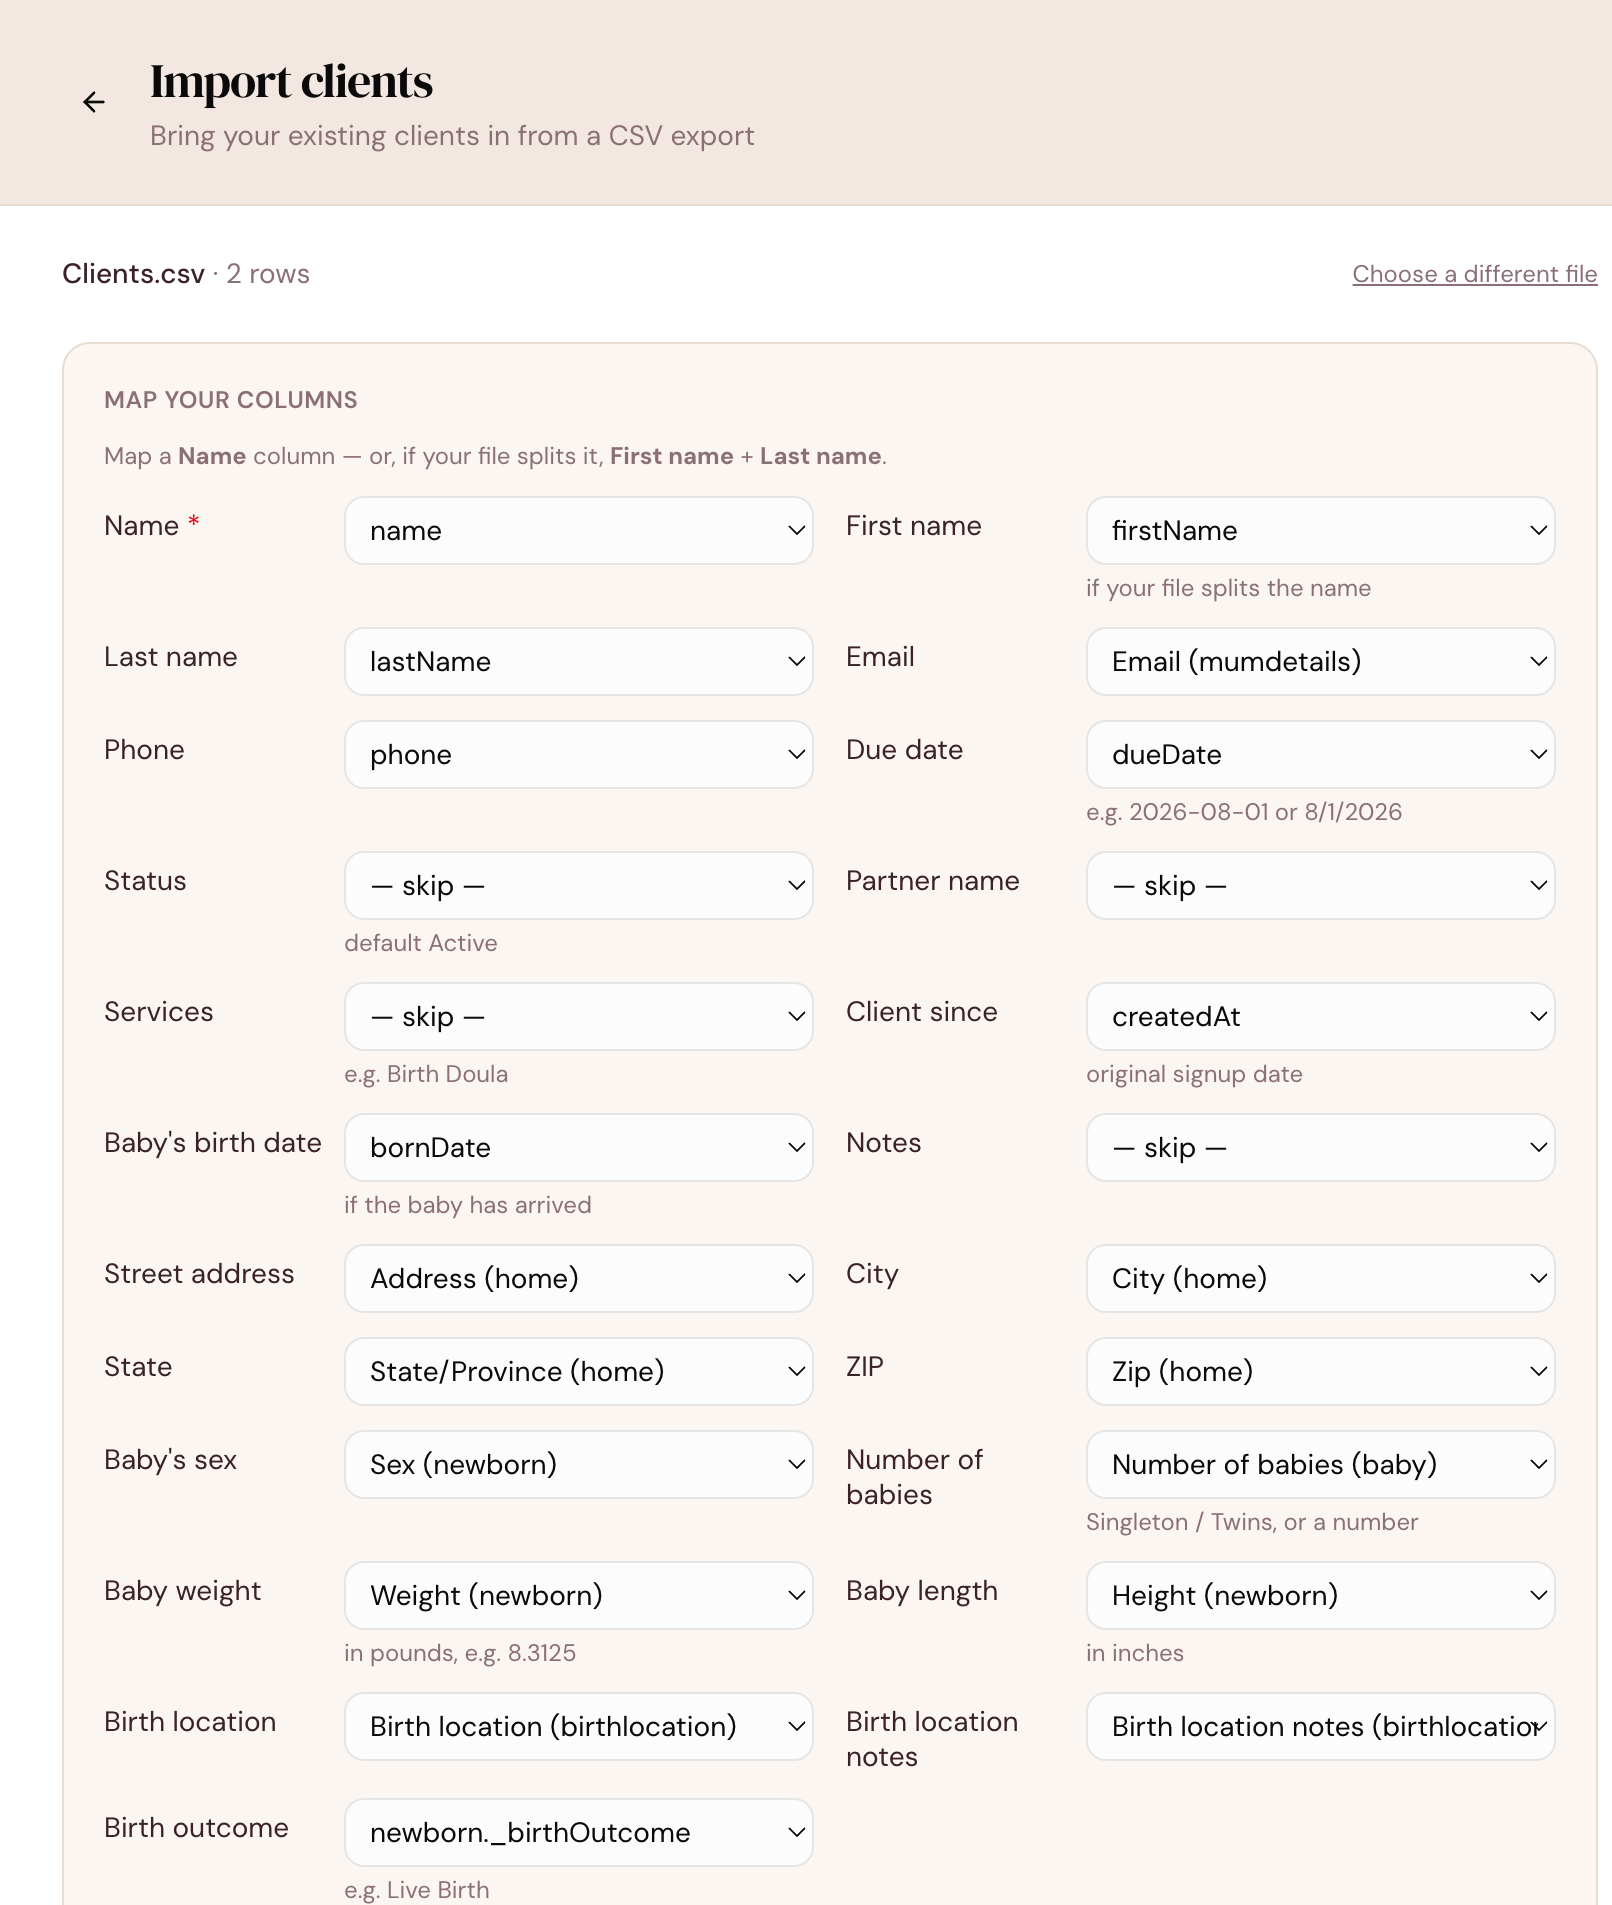The width and height of the screenshot is (1612, 1905).
Task: Click the MAP YOUR COLUMNS heading
Action: pos(231,400)
